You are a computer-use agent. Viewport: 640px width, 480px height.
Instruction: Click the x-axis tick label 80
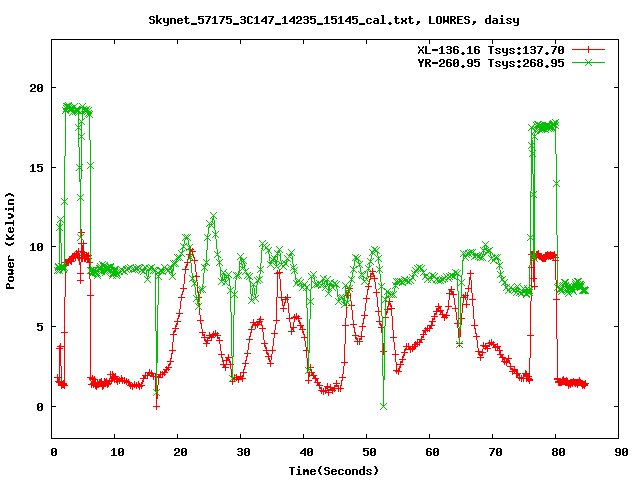[x=558, y=452]
